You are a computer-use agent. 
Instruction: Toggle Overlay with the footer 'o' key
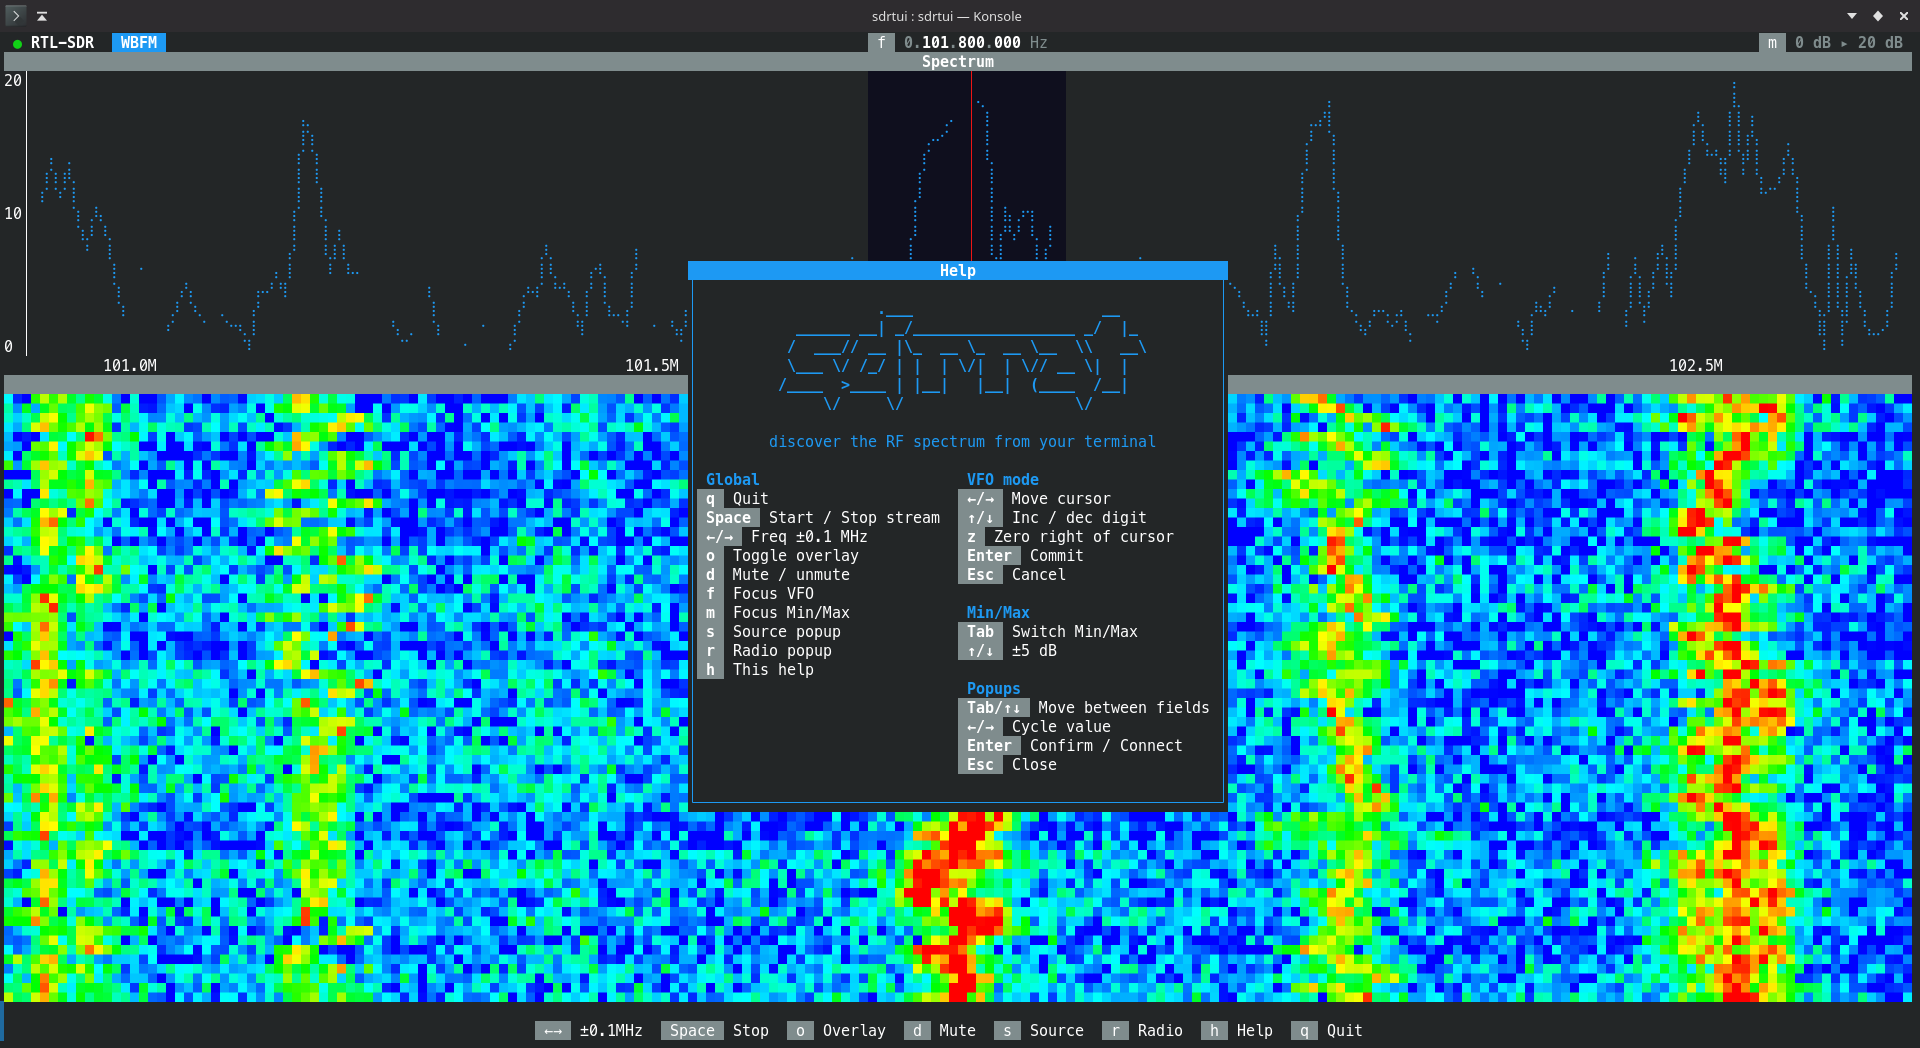coord(800,1030)
